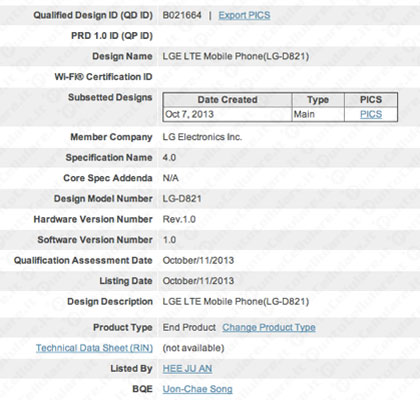Select the Oct 7, 2013 table cell
Viewport: 420px width, 400px height.
click(x=227, y=114)
